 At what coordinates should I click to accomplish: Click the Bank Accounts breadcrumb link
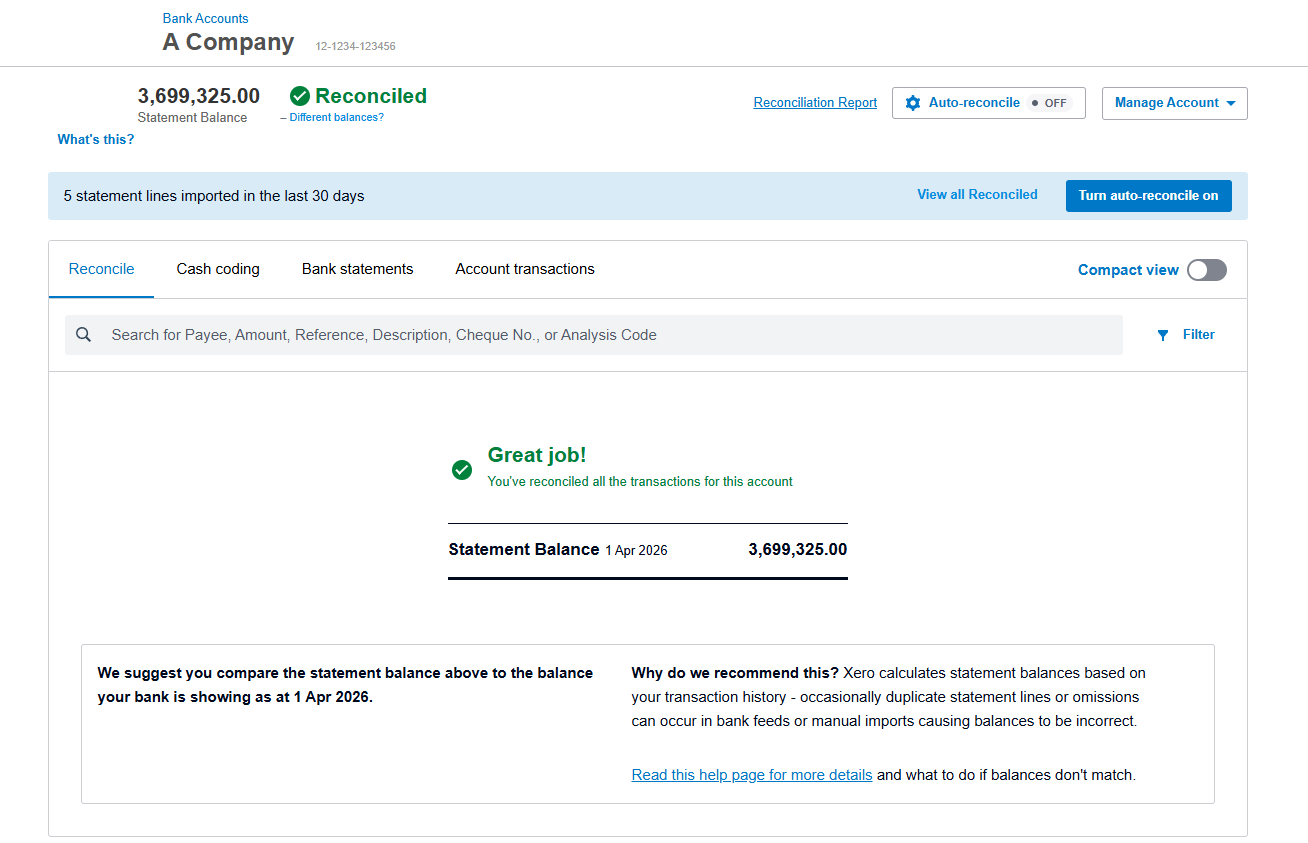205,18
